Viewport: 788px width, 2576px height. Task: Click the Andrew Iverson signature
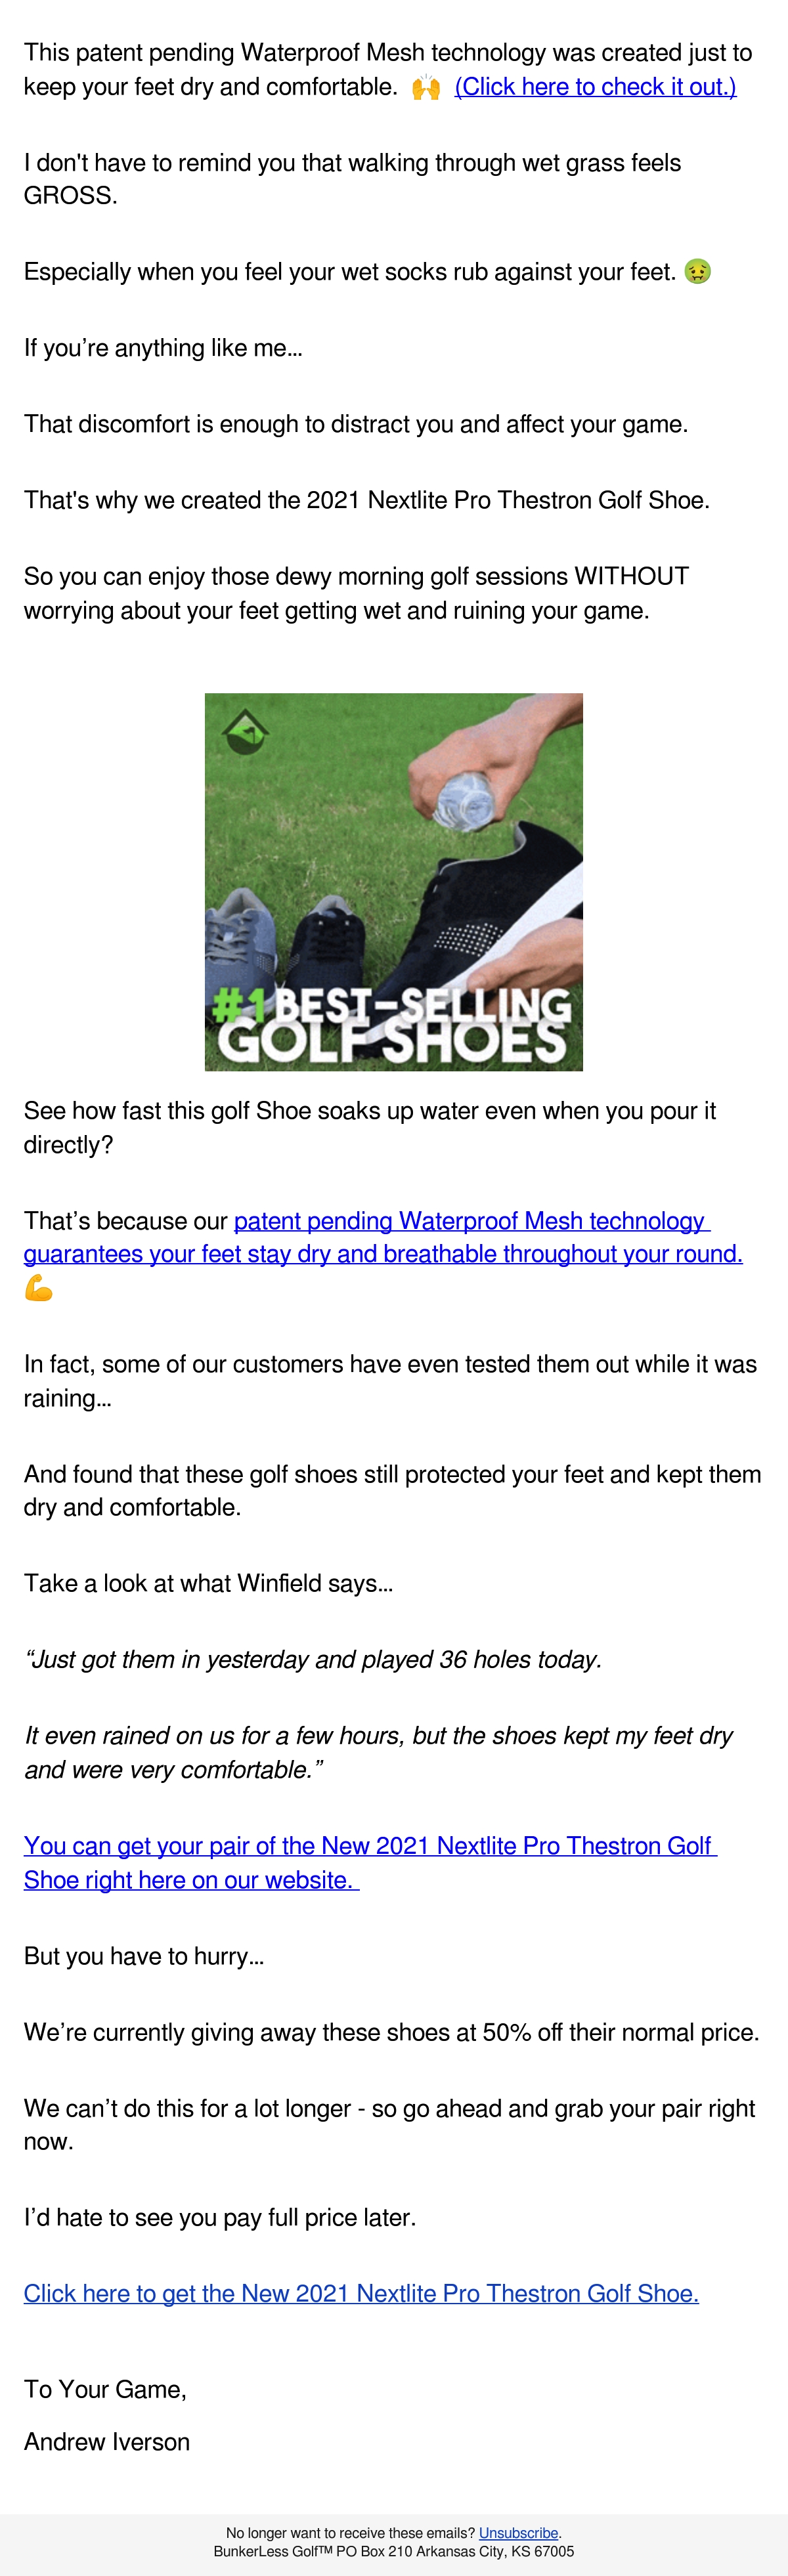coord(107,2441)
